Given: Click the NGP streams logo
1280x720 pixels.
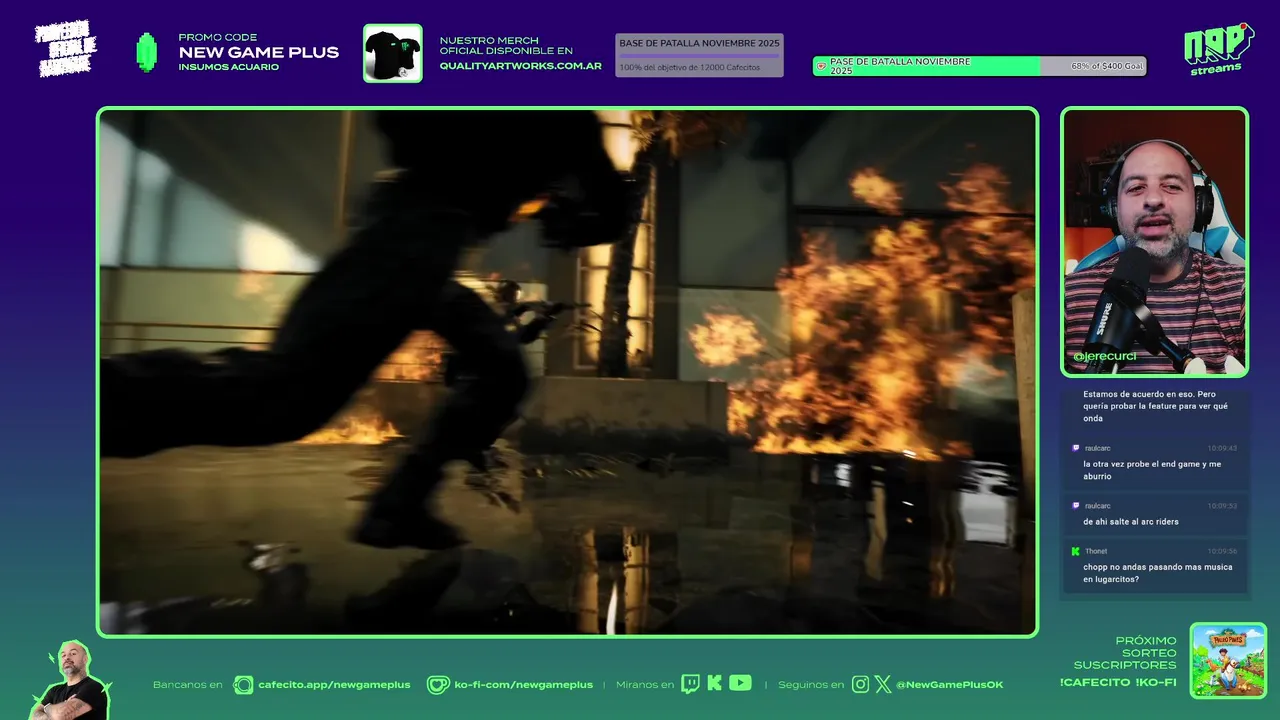Looking at the screenshot, I should point(1218,49).
